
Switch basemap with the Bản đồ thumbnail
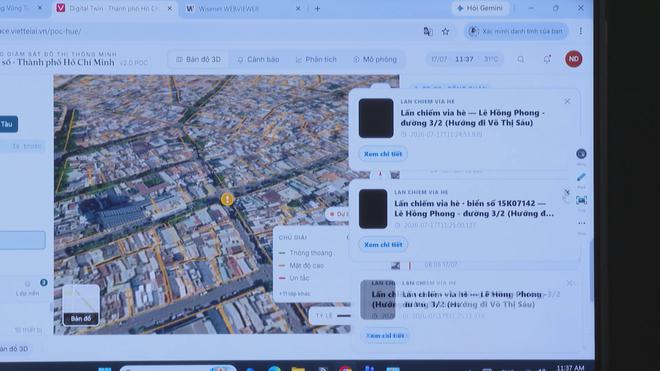81,305
